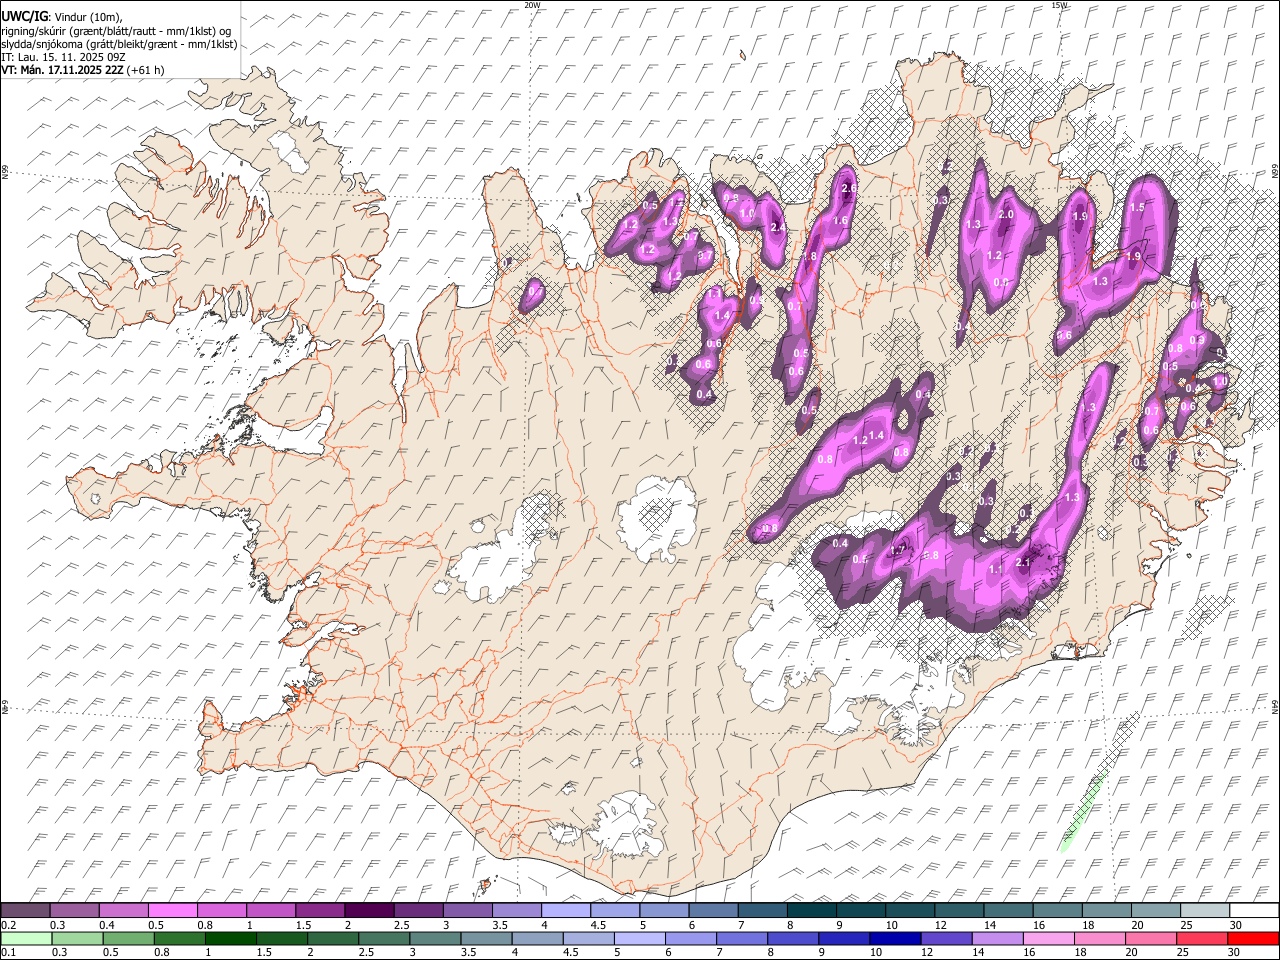Click the 'VT: Mán. 17.11.2025 22Z' valid time
This screenshot has width=1280, height=960.
62,70
